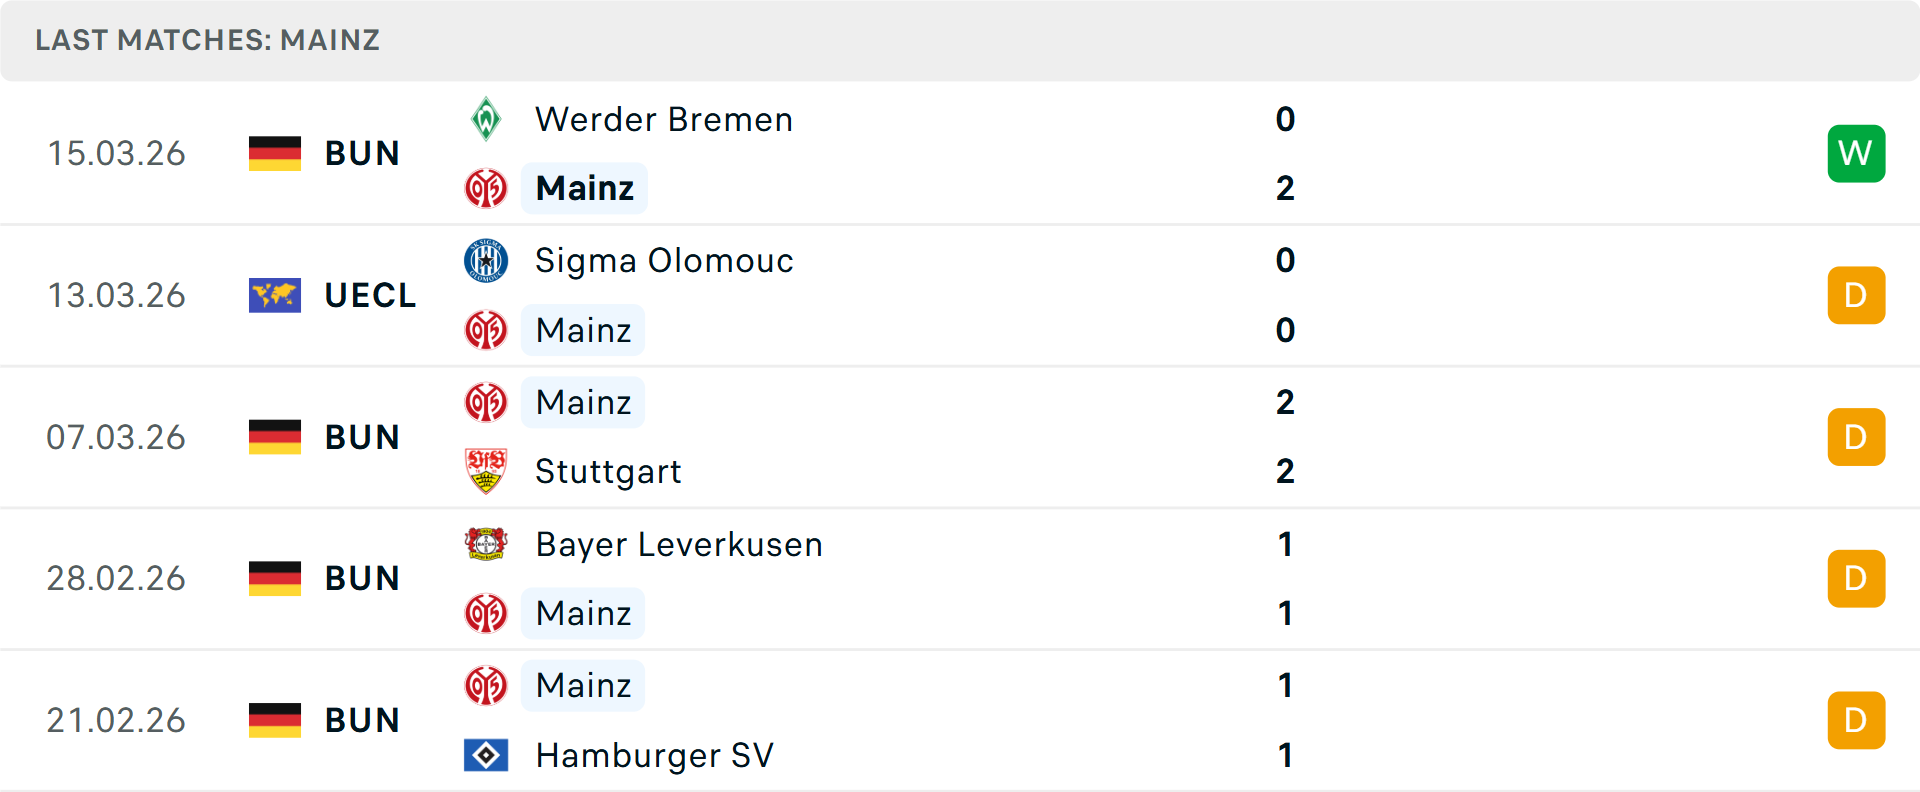Screen dimensions: 1920x792
Task: Click the Hamburger SV club crest
Action: (x=486, y=755)
